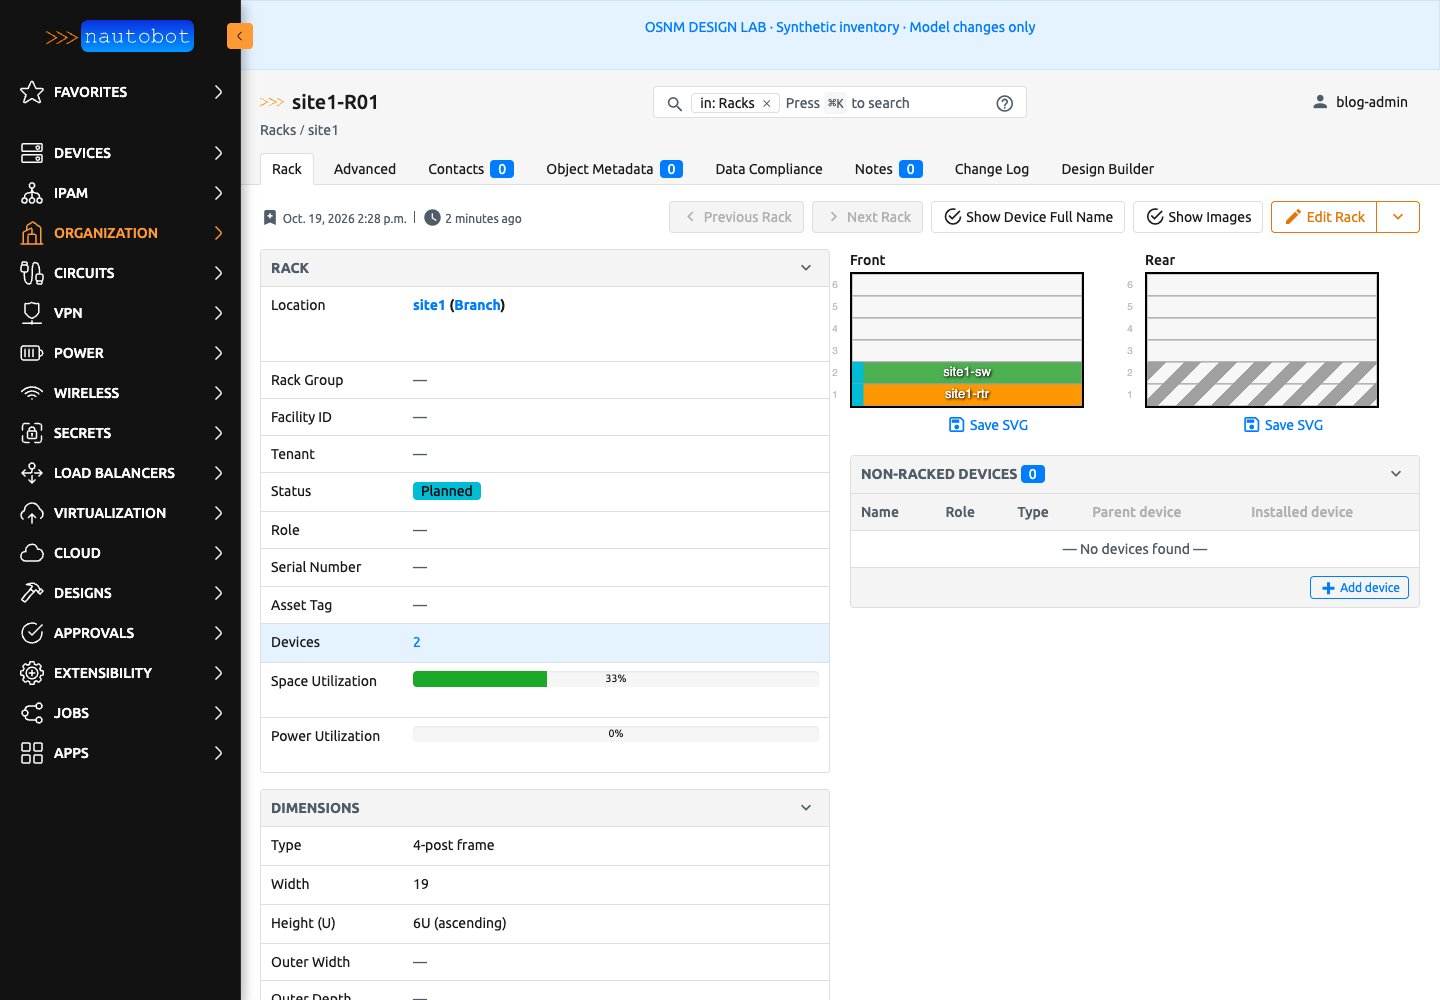Toggle Show Images in rack elevation

1198,217
